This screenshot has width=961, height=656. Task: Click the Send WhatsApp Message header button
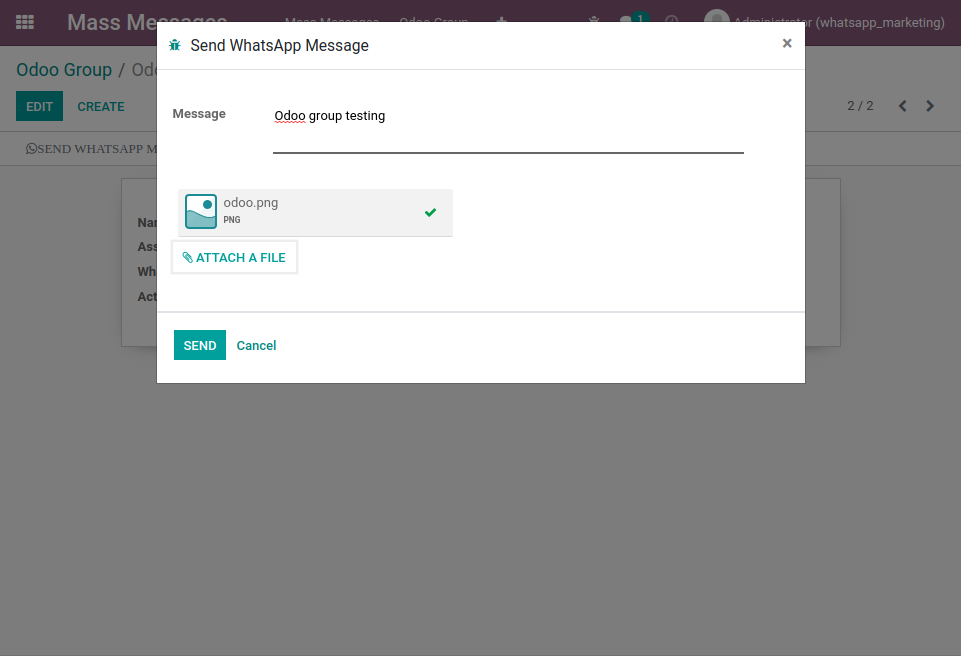point(91,149)
